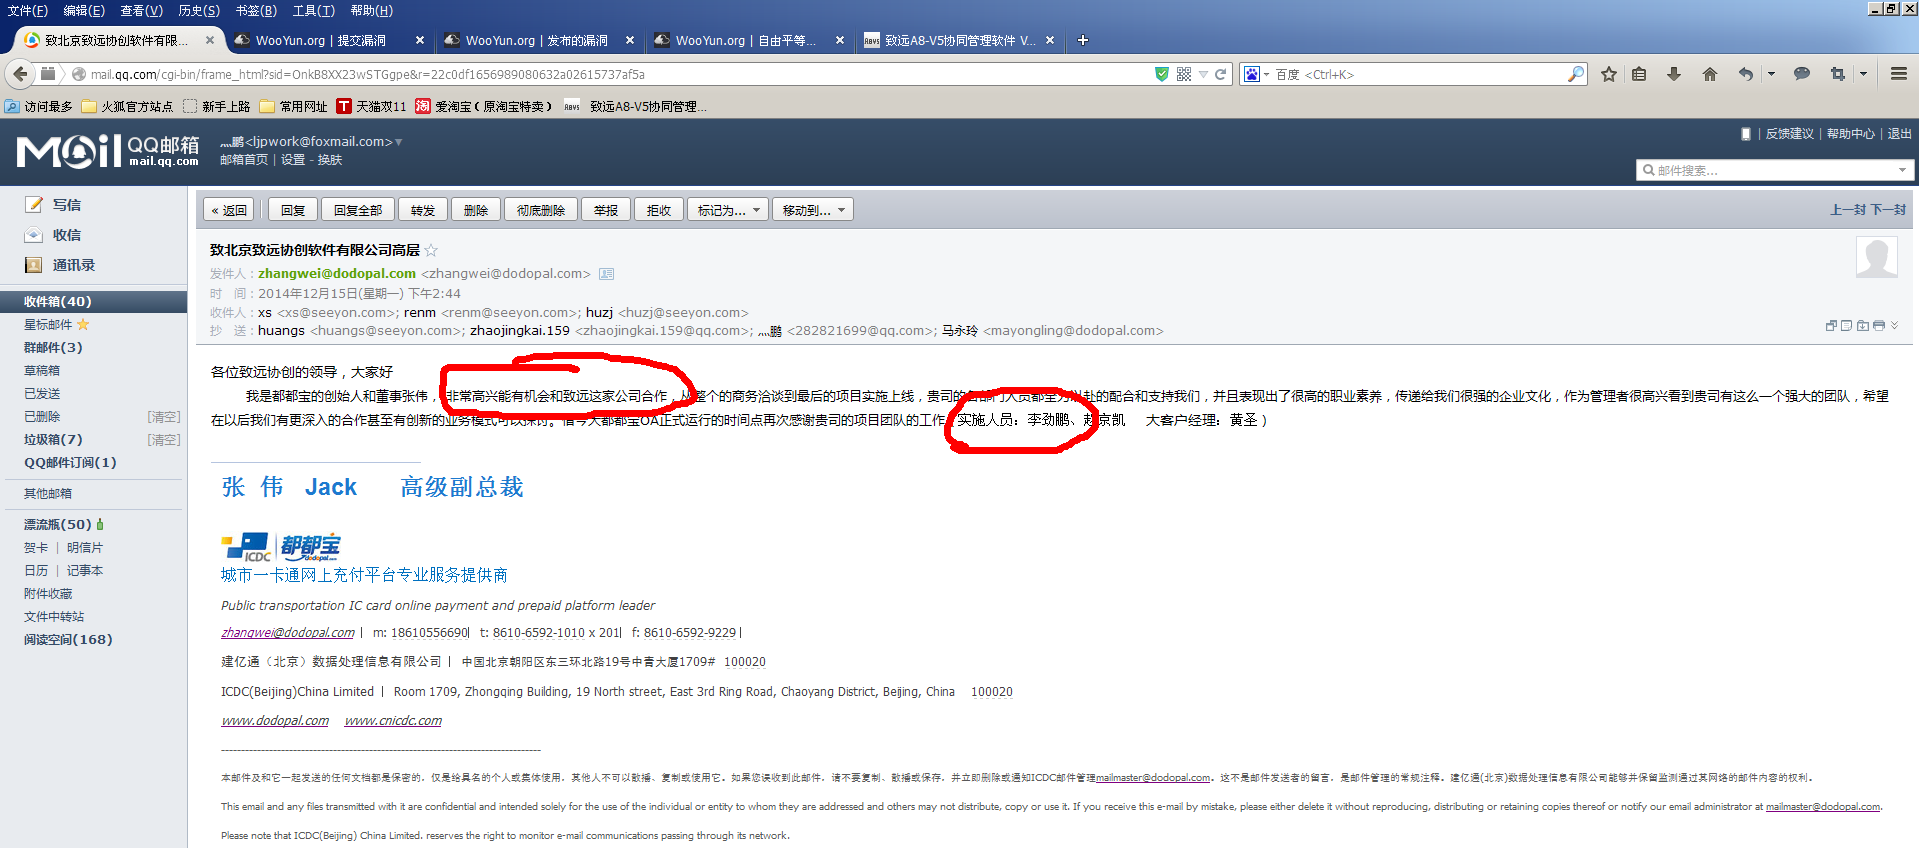Open address bar history dropdown arrow
The image size is (1919, 848).
click(1203, 74)
